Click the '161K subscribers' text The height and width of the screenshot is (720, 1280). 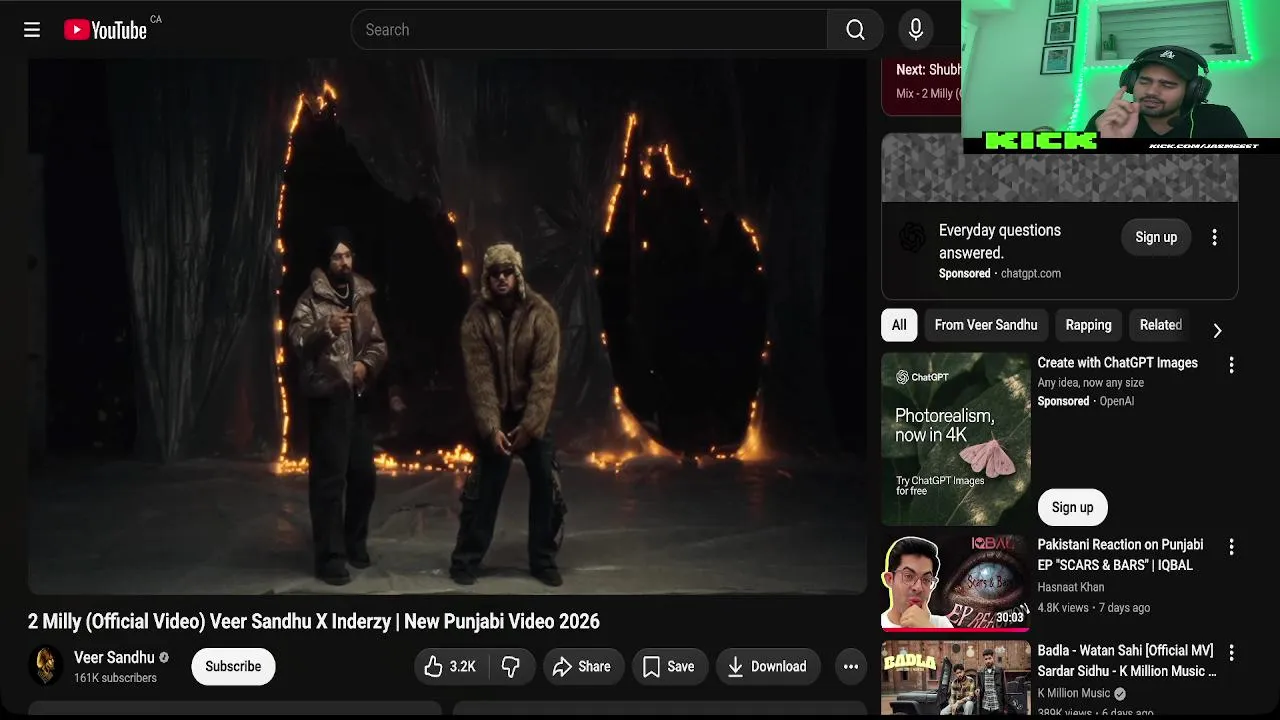pos(115,678)
